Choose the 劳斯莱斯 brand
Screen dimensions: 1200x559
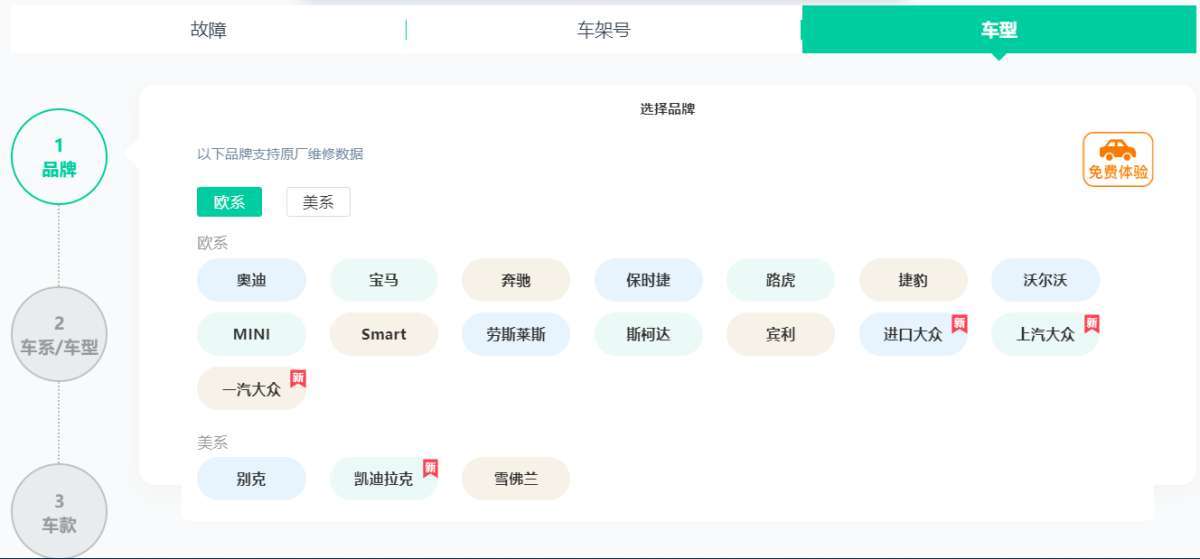(x=516, y=334)
